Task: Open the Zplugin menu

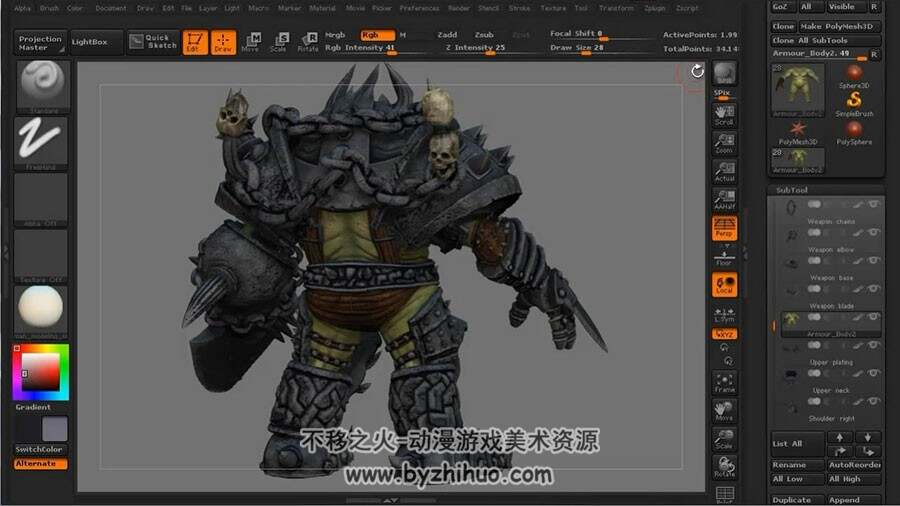Action: tap(654, 9)
